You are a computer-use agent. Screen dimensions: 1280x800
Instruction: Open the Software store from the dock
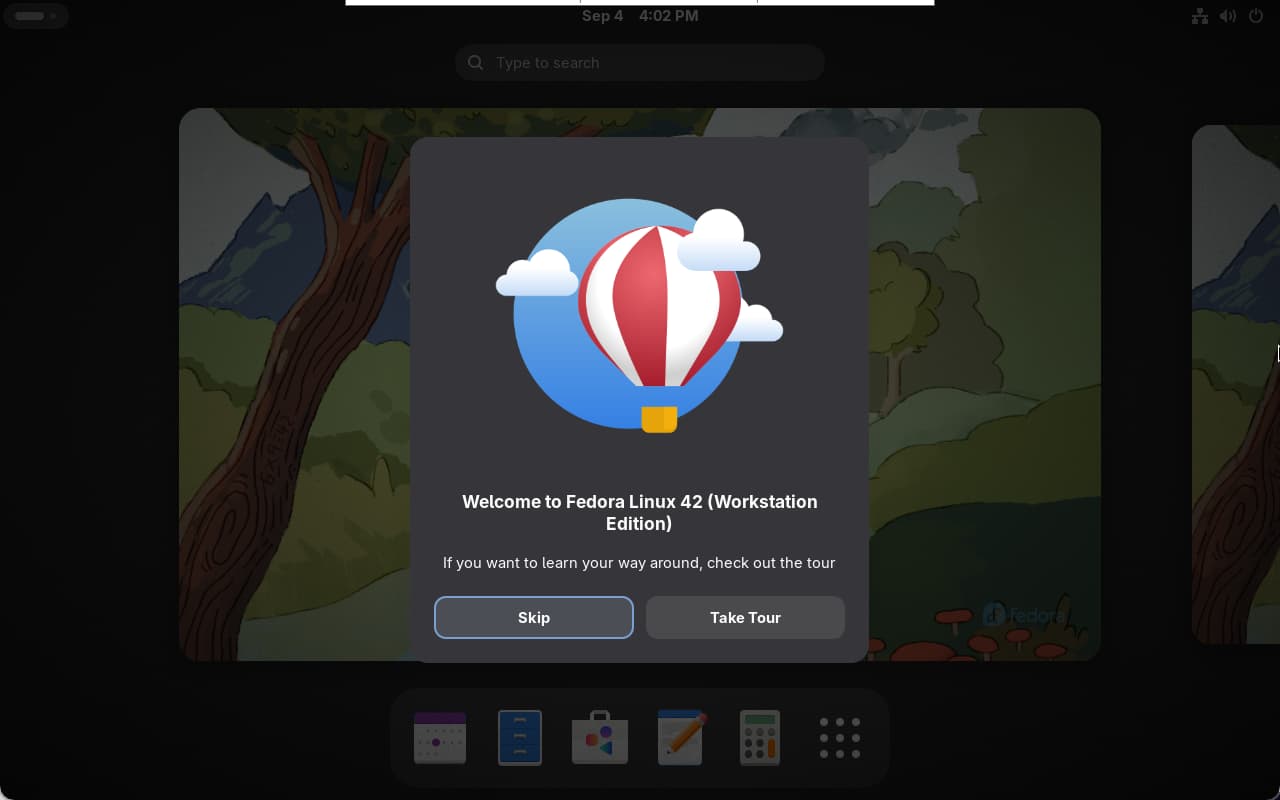point(600,738)
